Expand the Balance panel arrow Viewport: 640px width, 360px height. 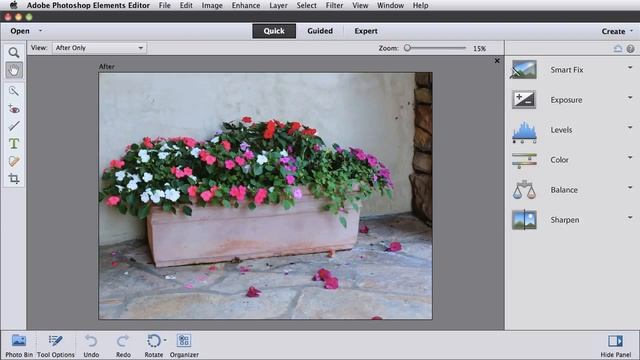coord(630,188)
